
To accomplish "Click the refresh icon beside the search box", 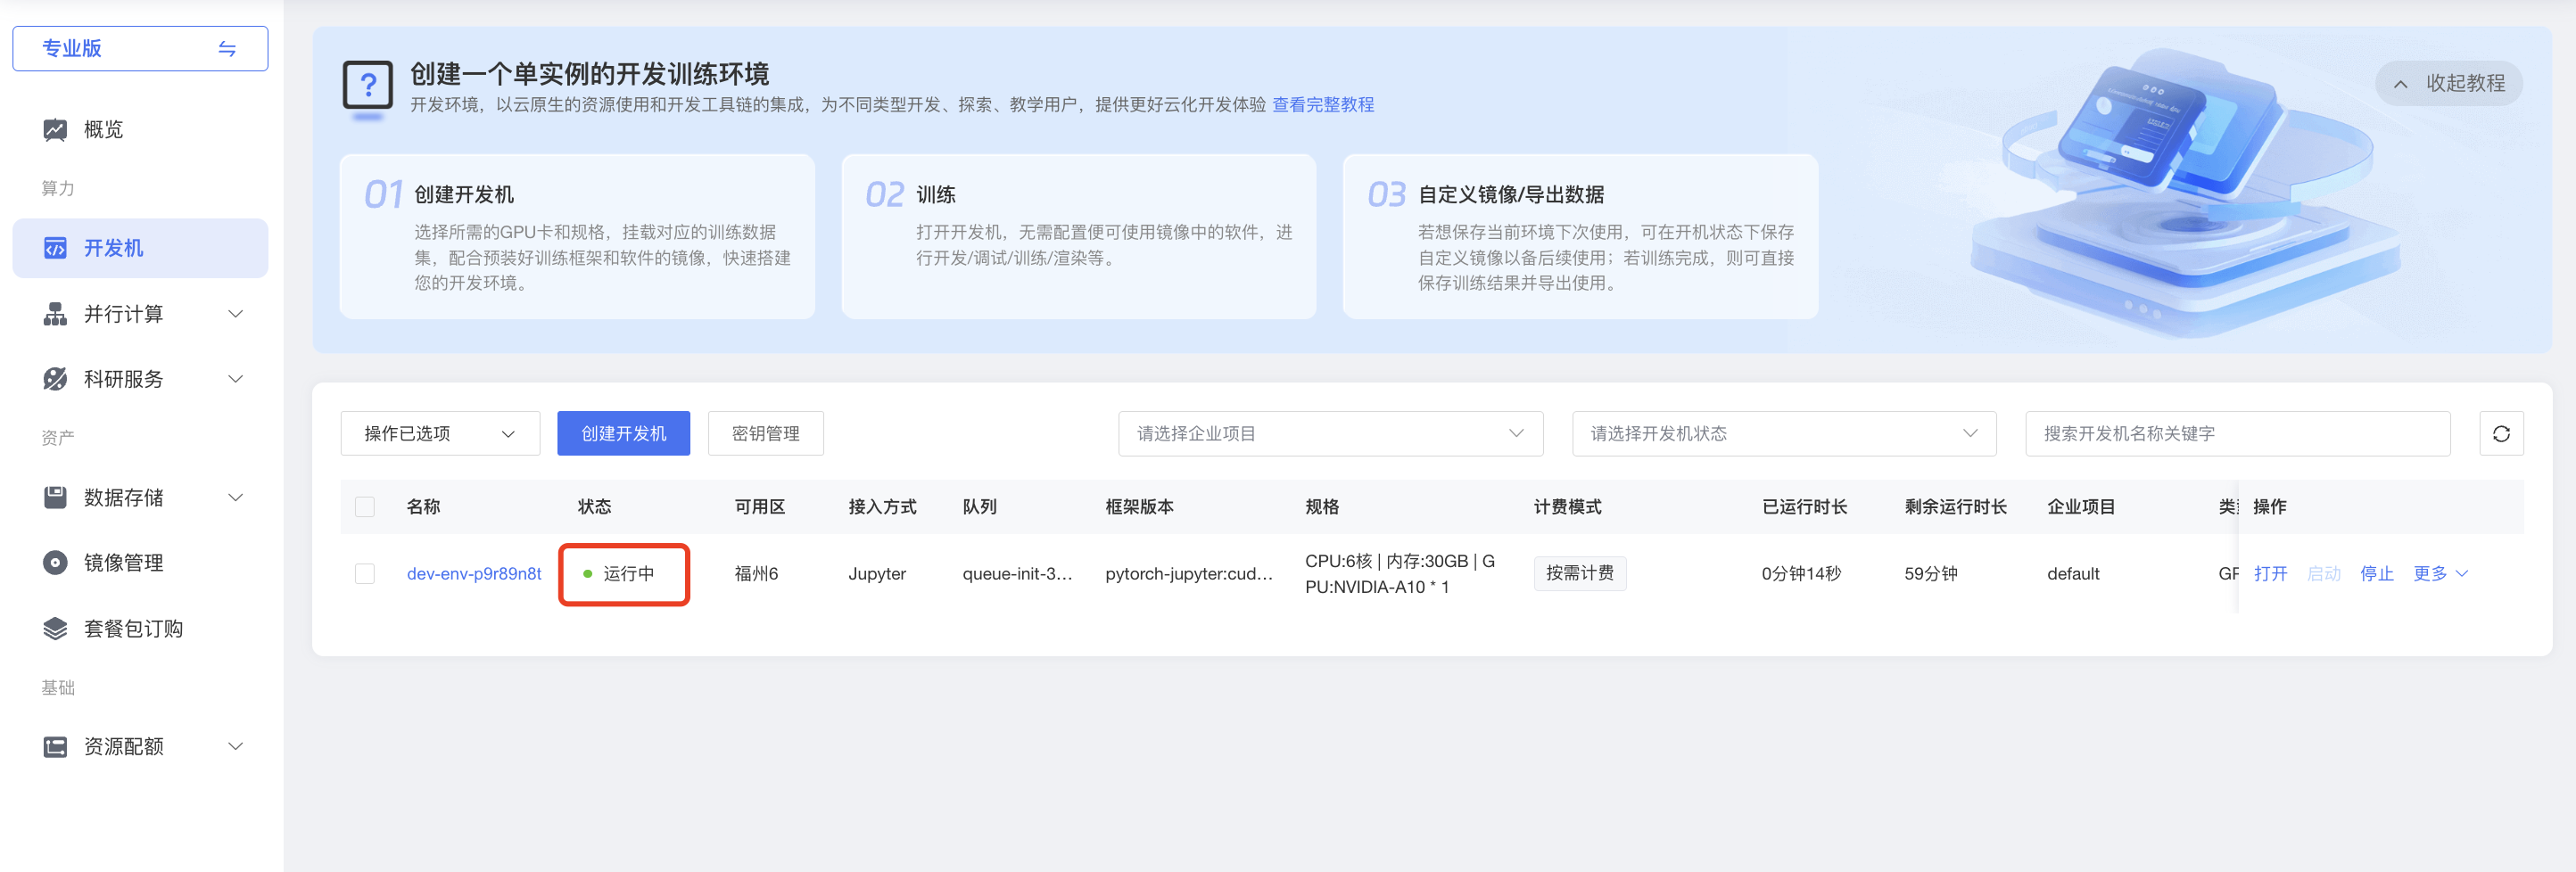I will (x=2500, y=433).
